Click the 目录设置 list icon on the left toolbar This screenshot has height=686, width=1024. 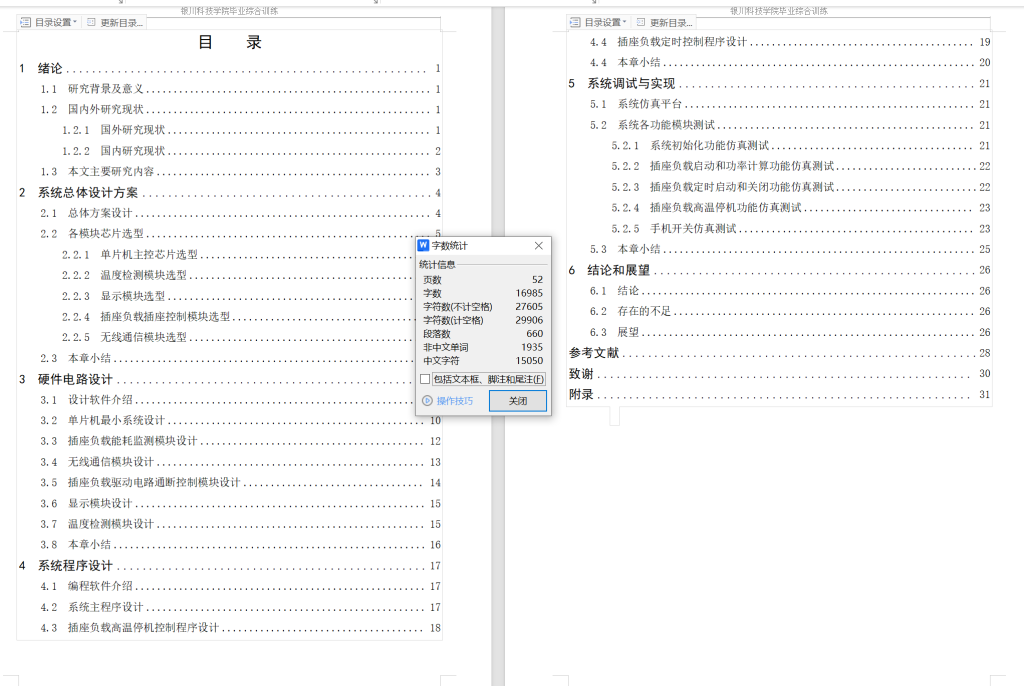click(x=26, y=21)
